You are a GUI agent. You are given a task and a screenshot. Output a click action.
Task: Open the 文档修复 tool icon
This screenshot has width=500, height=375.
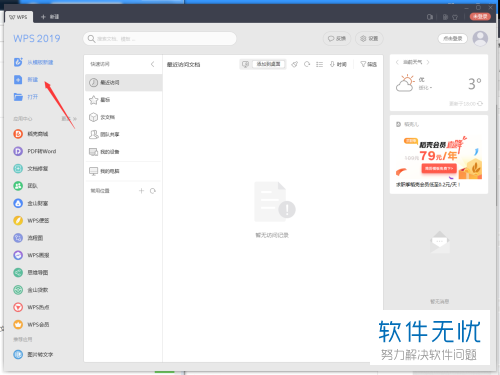pyautogui.click(x=18, y=168)
